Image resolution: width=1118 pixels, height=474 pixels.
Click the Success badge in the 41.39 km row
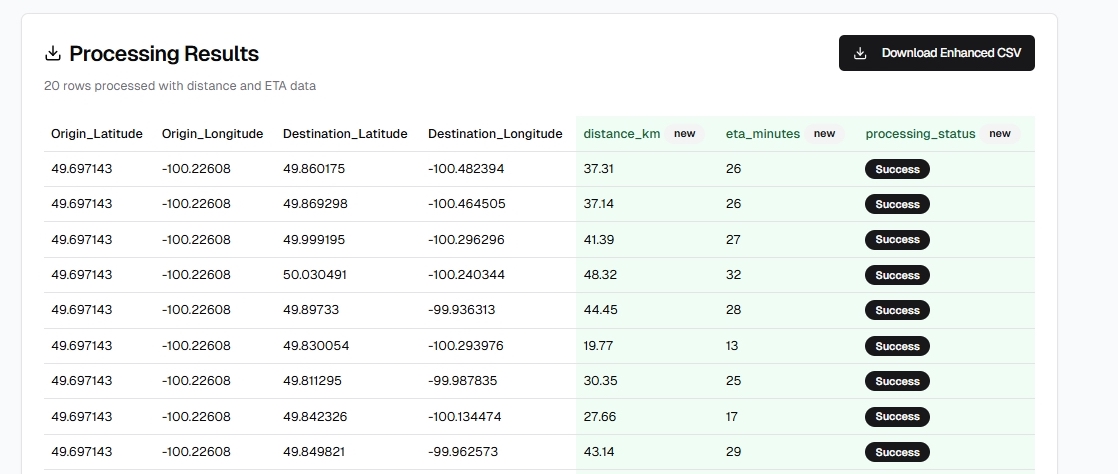[x=897, y=239]
